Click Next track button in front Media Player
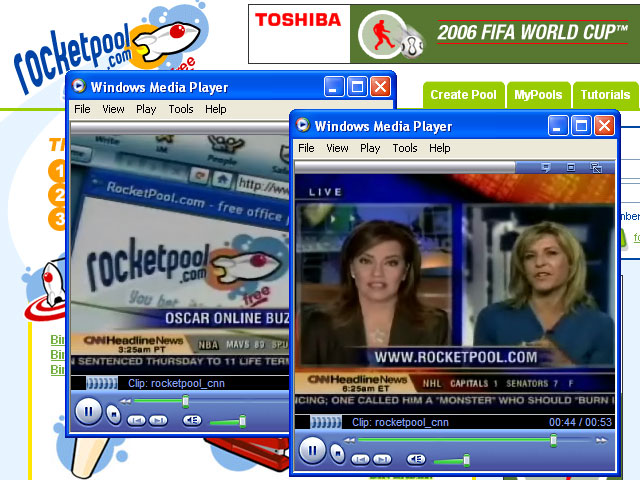Screen dimensions: 640x480 point(382,460)
